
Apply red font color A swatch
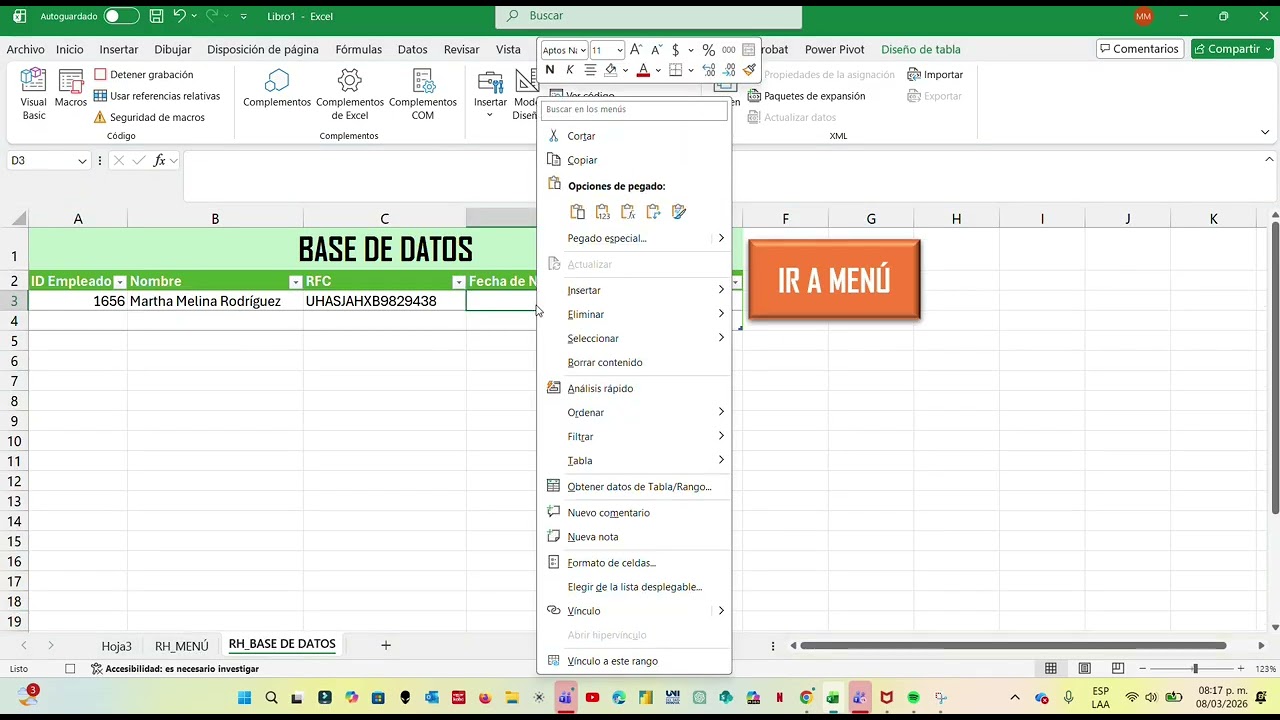643,70
